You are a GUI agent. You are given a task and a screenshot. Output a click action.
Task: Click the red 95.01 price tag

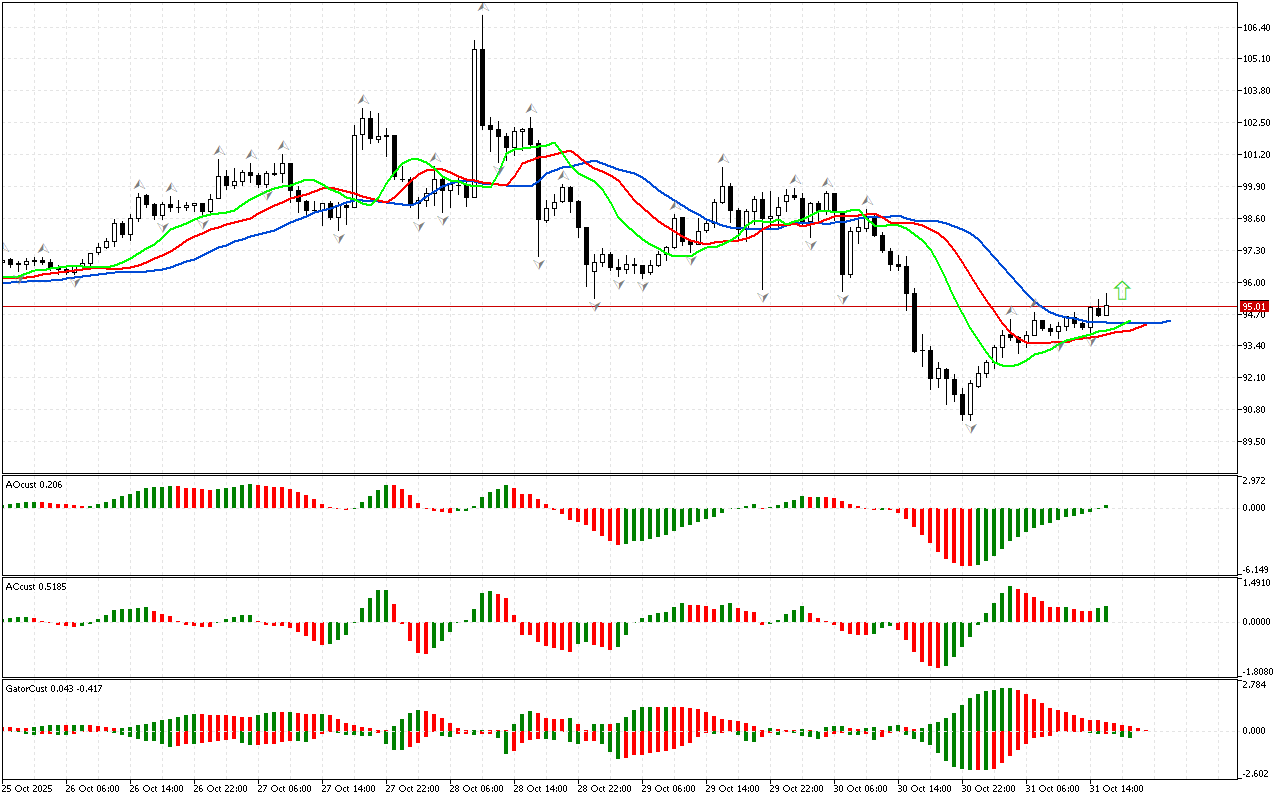[x=1254, y=306]
